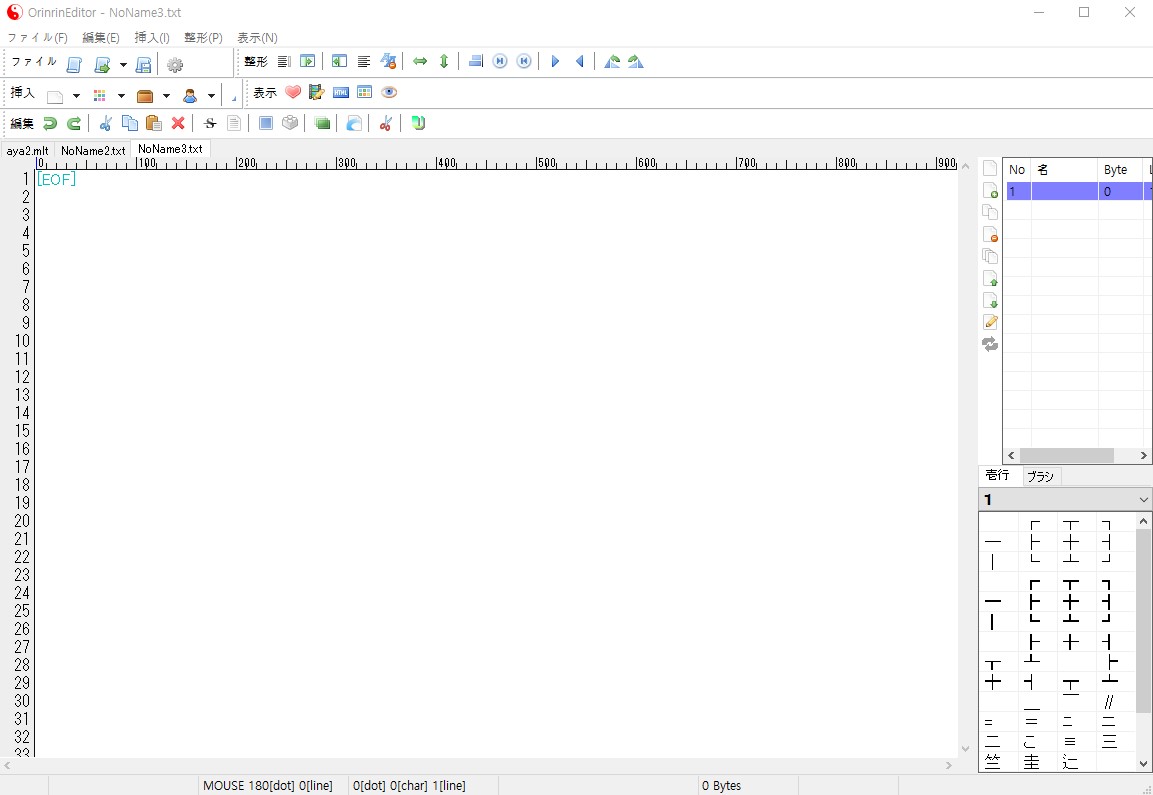This screenshot has width=1153, height=795.
Task: Click the move page down icon
Action: 990,300
